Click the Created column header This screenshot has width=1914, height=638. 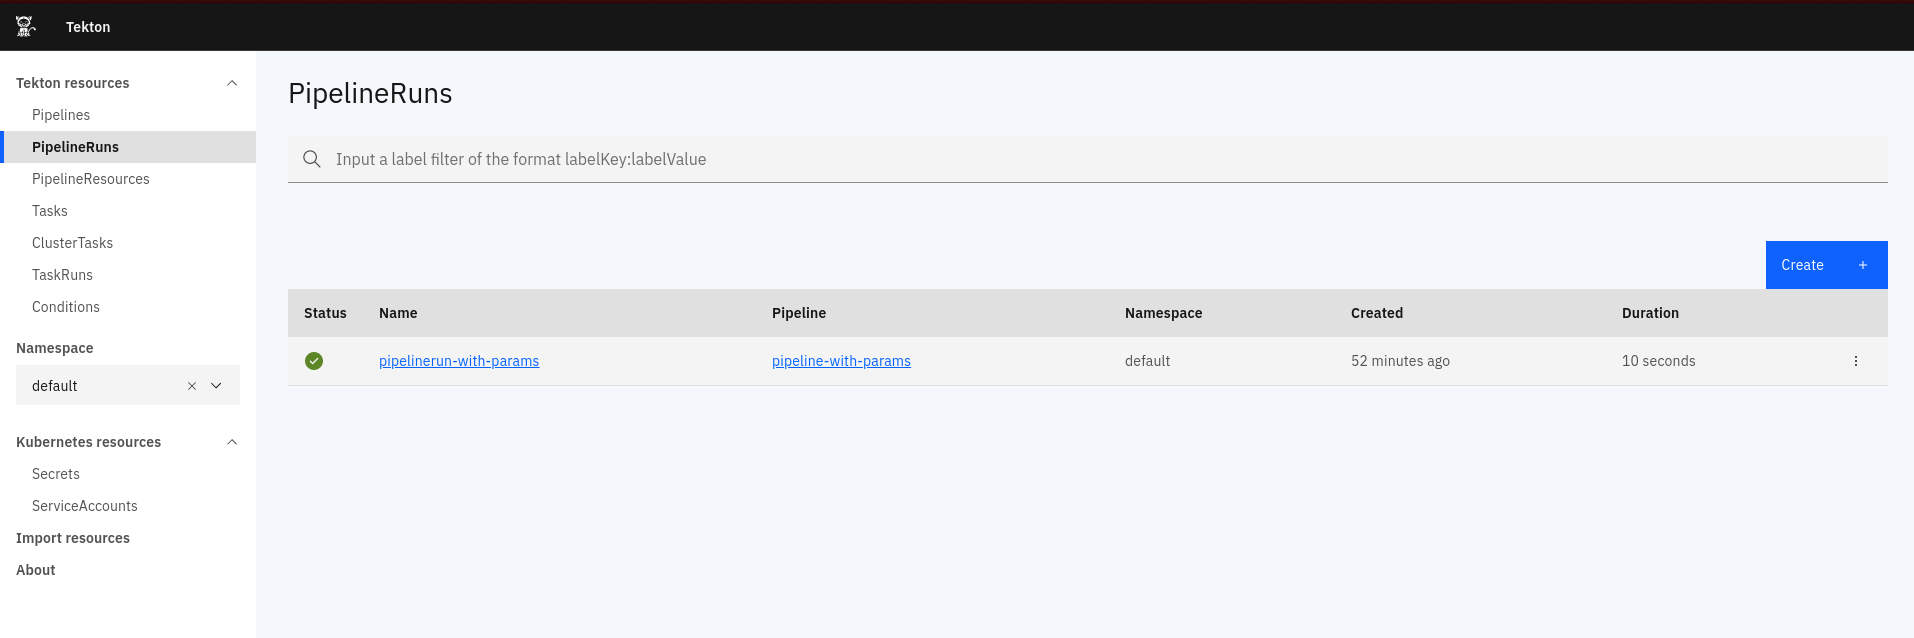[x=1377, y=313]
